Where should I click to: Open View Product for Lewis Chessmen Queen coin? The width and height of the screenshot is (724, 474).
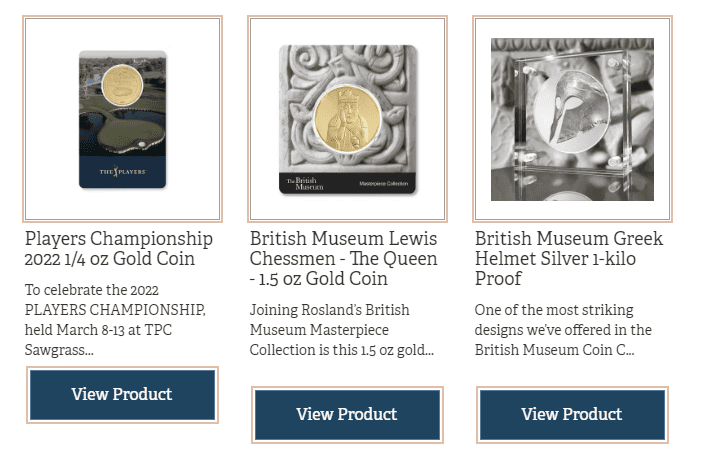tap(347, 414)
